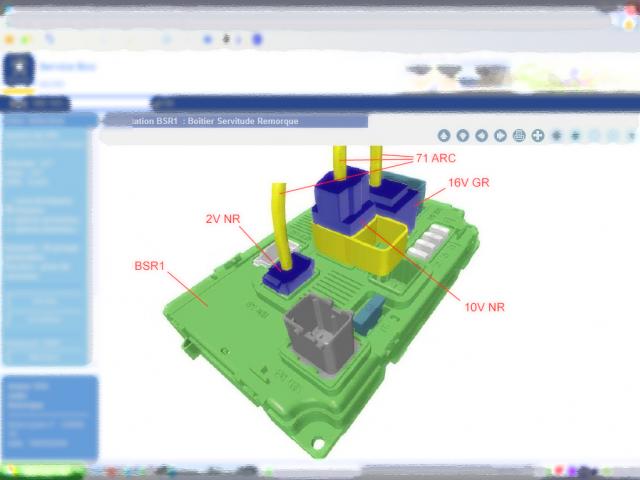The height and width of the screenshot is (480, 640).
Task: Select the BSR1 component label
Action: click(x=149, y=266)
